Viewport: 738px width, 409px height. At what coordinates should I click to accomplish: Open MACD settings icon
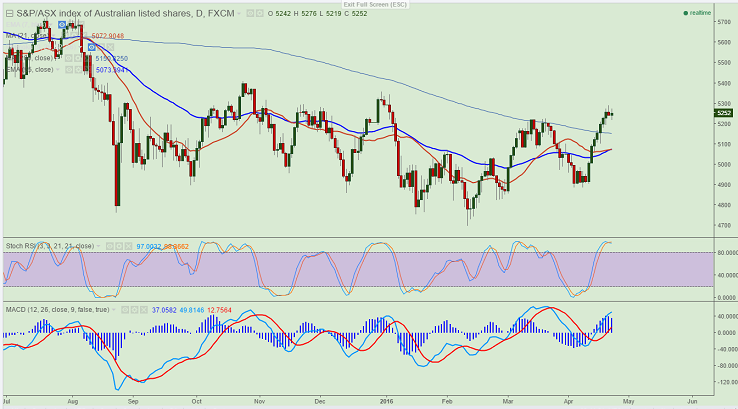tap(134, 310)
